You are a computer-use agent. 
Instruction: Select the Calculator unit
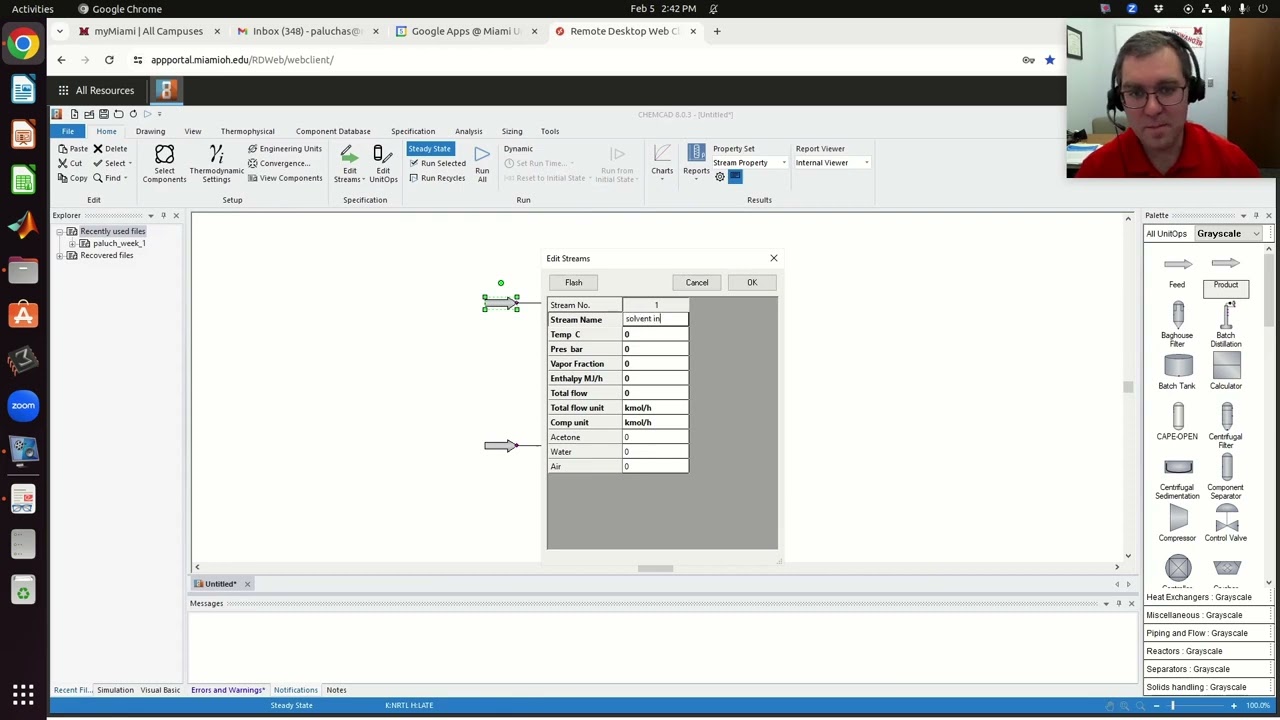(1226, 372)
